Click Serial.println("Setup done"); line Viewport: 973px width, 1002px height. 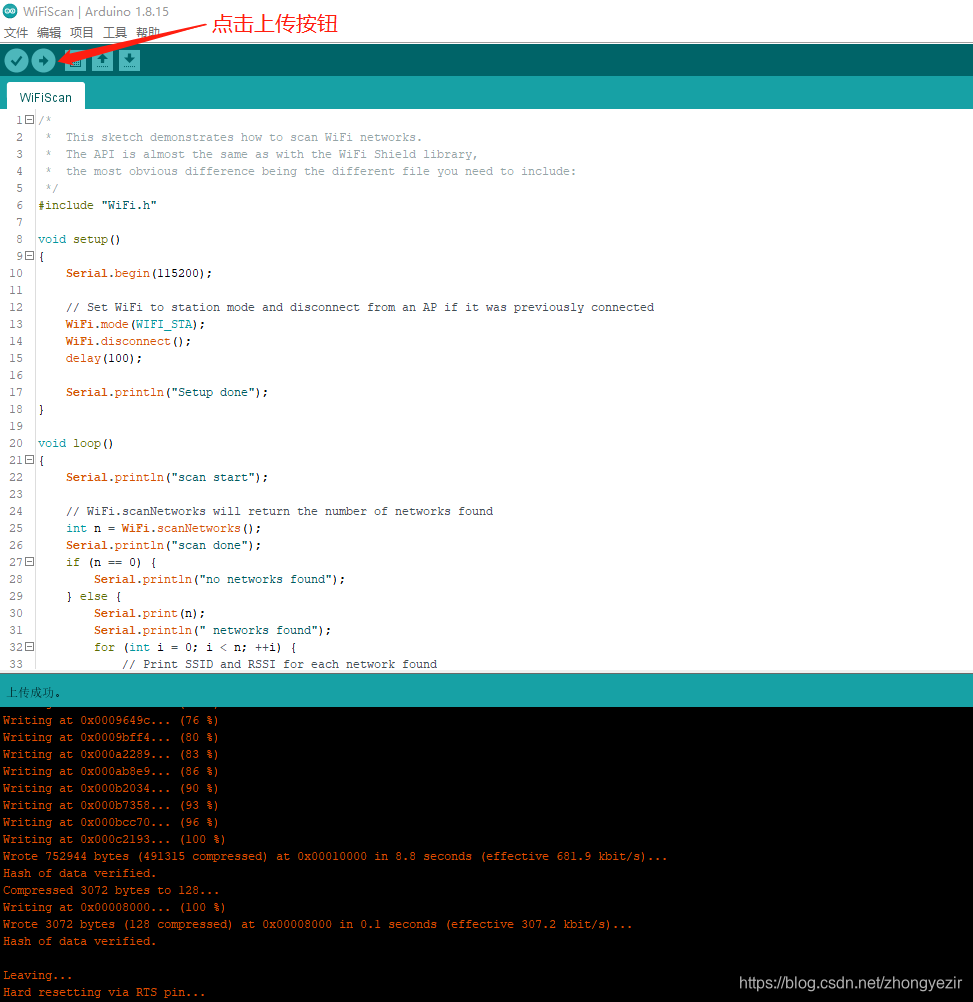(167, 392)
